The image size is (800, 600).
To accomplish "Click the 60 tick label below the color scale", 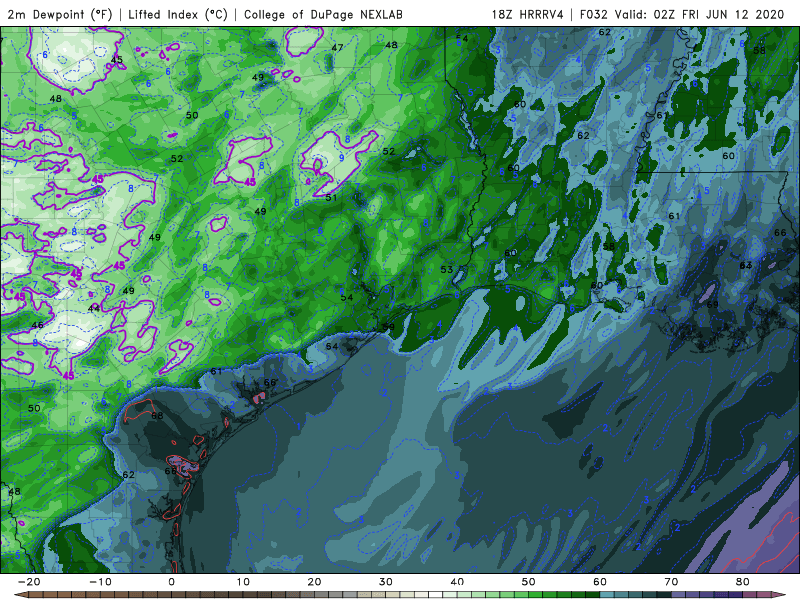I will click(x=600, y=582).
